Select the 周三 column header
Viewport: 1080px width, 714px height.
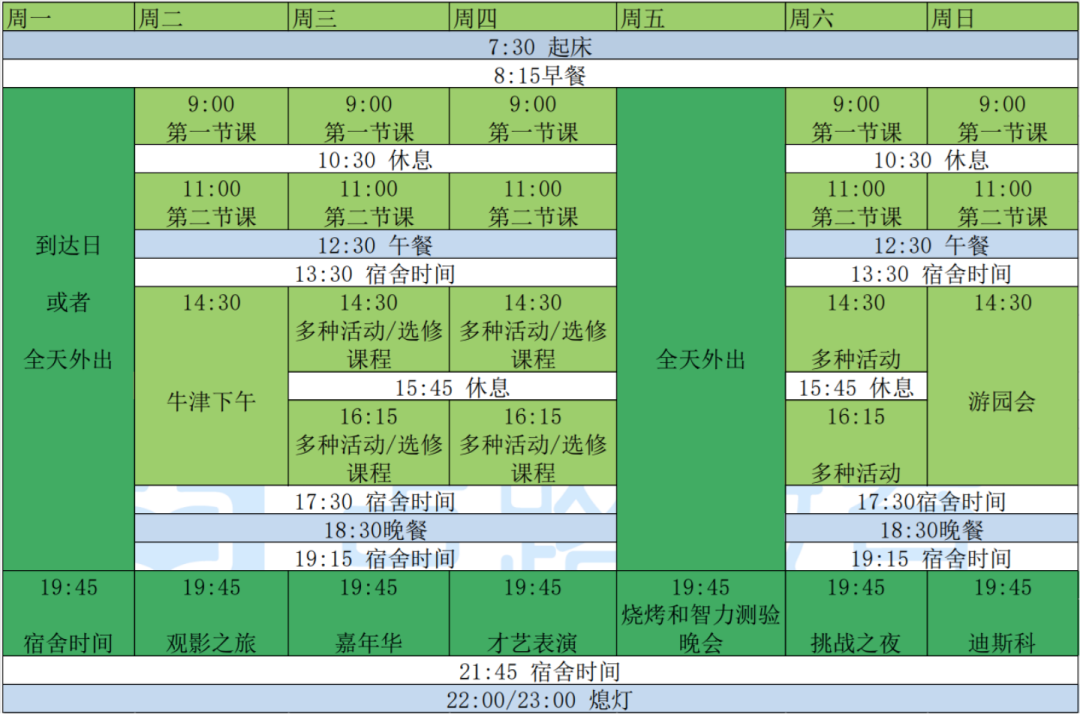tap(367, 17)
